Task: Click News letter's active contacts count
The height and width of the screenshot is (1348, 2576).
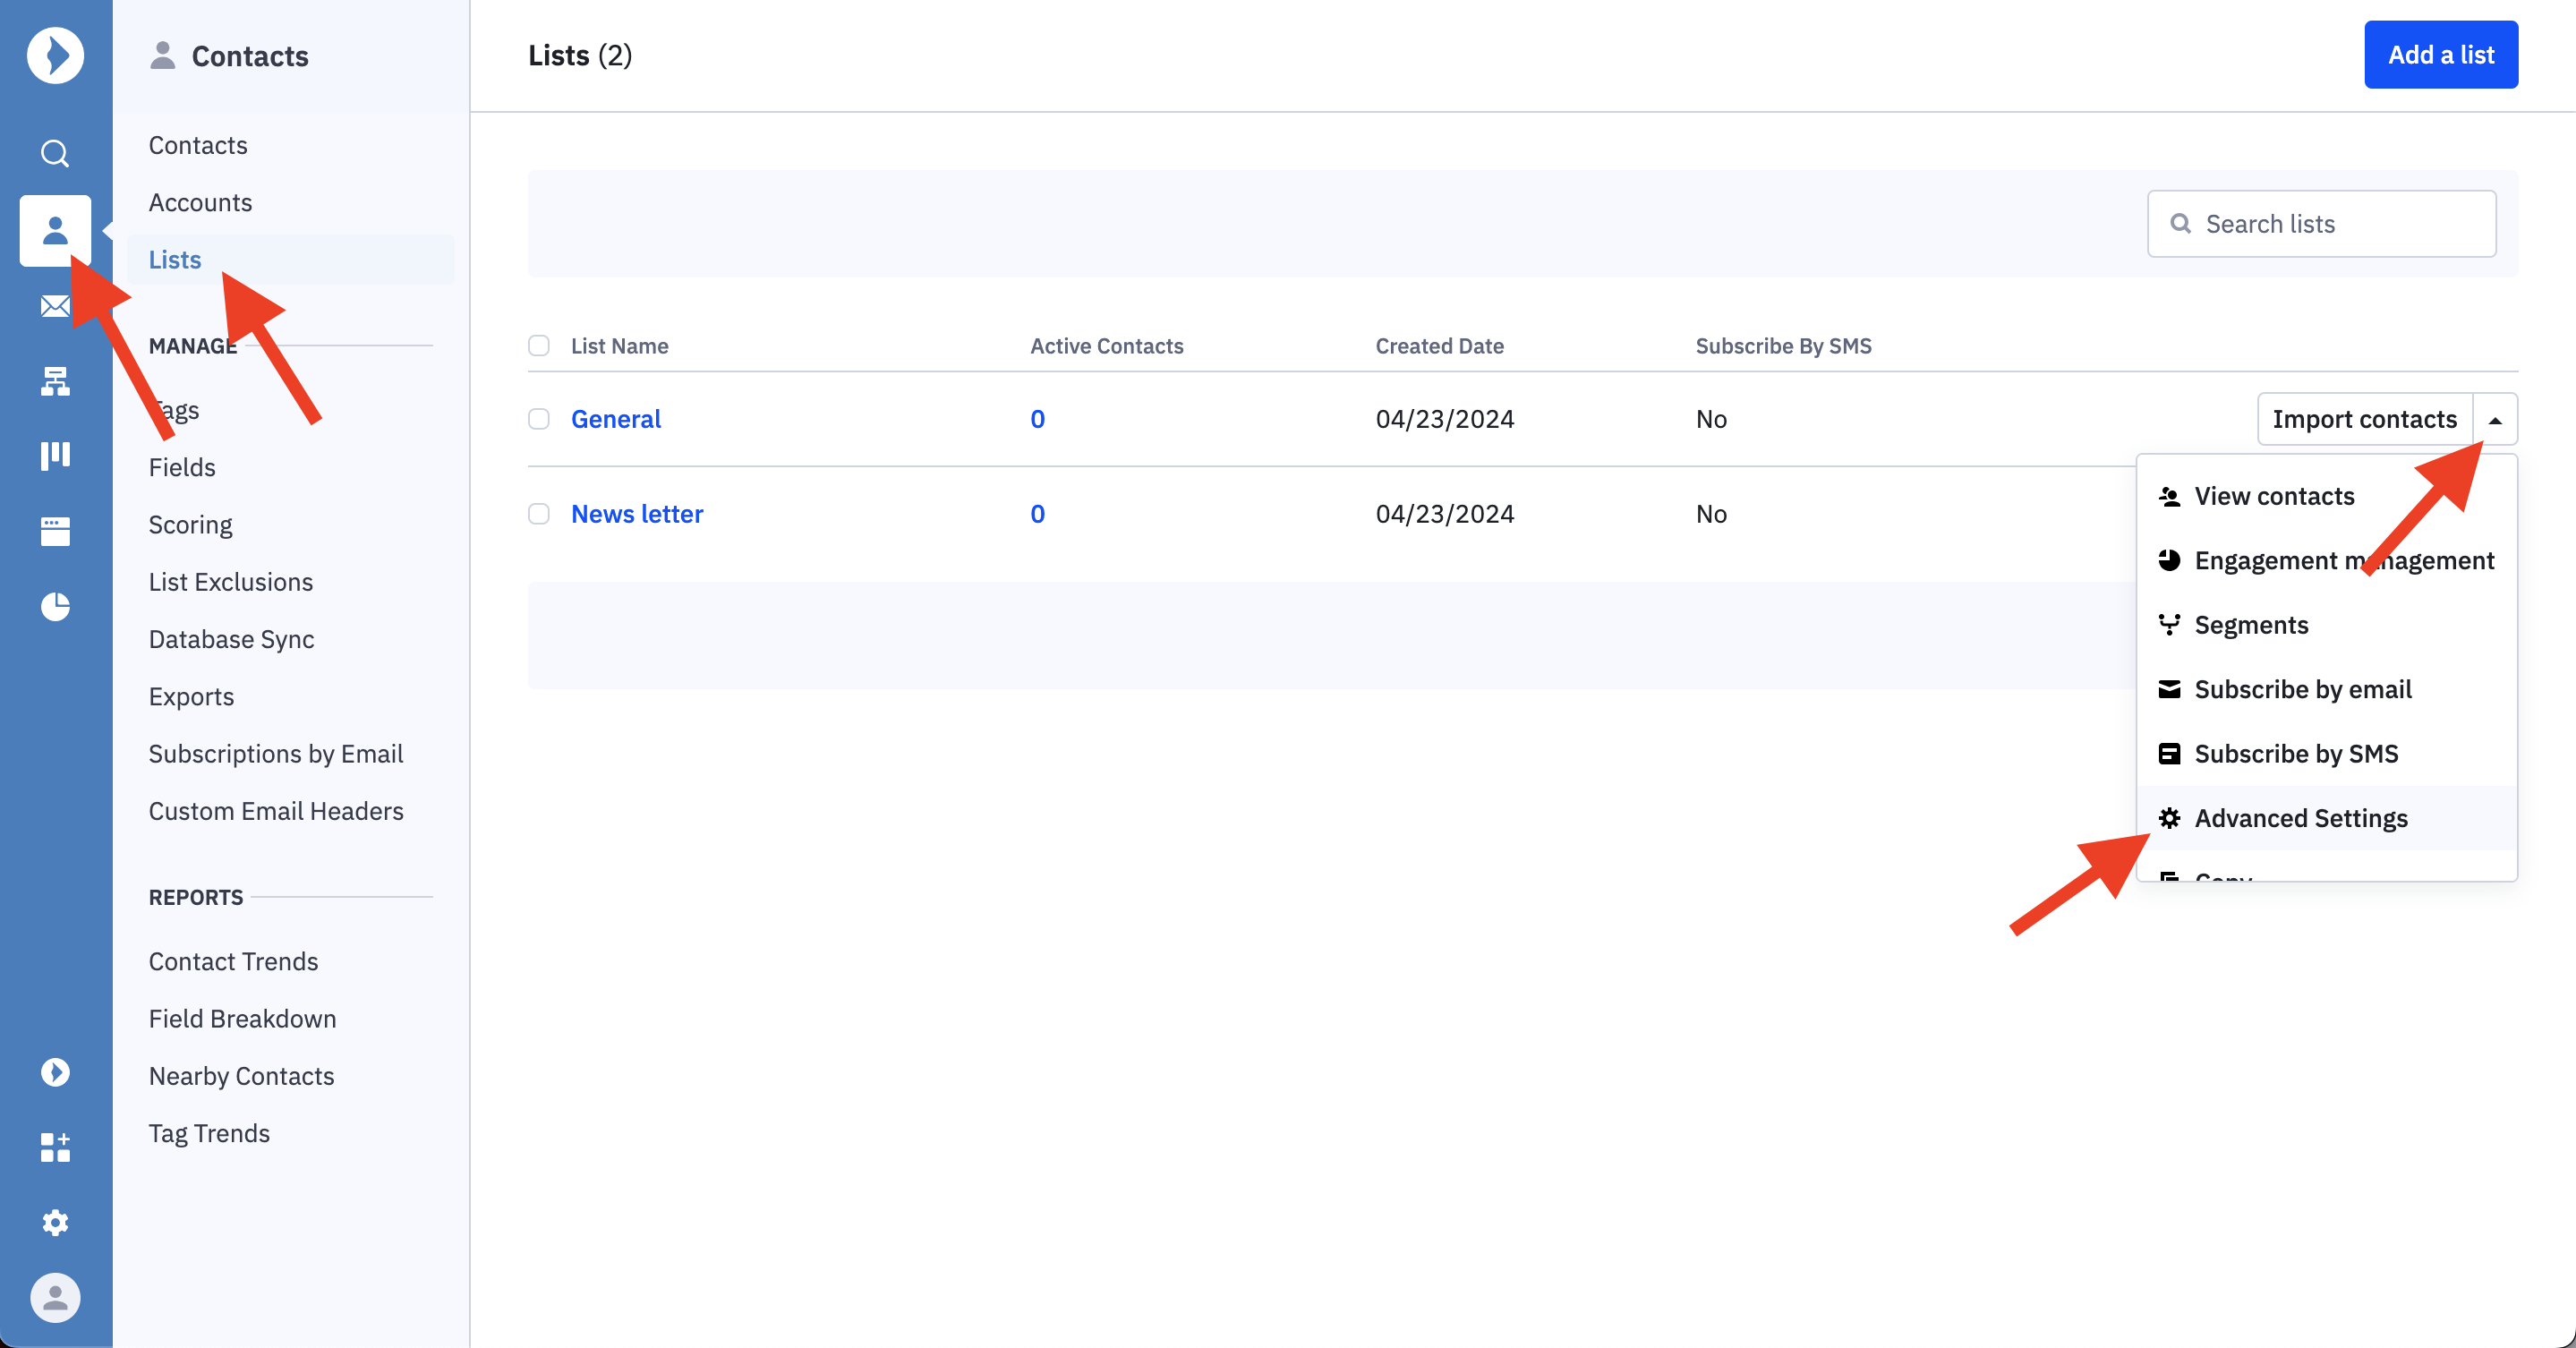Action: (1037, 514)
